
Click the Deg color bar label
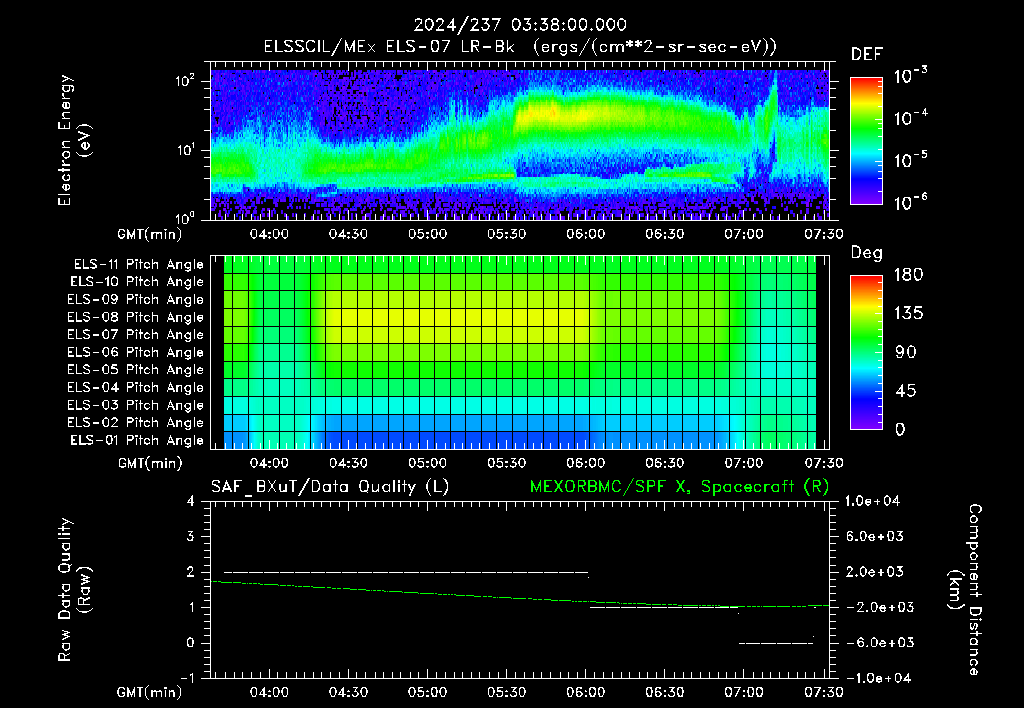point(867,253)
